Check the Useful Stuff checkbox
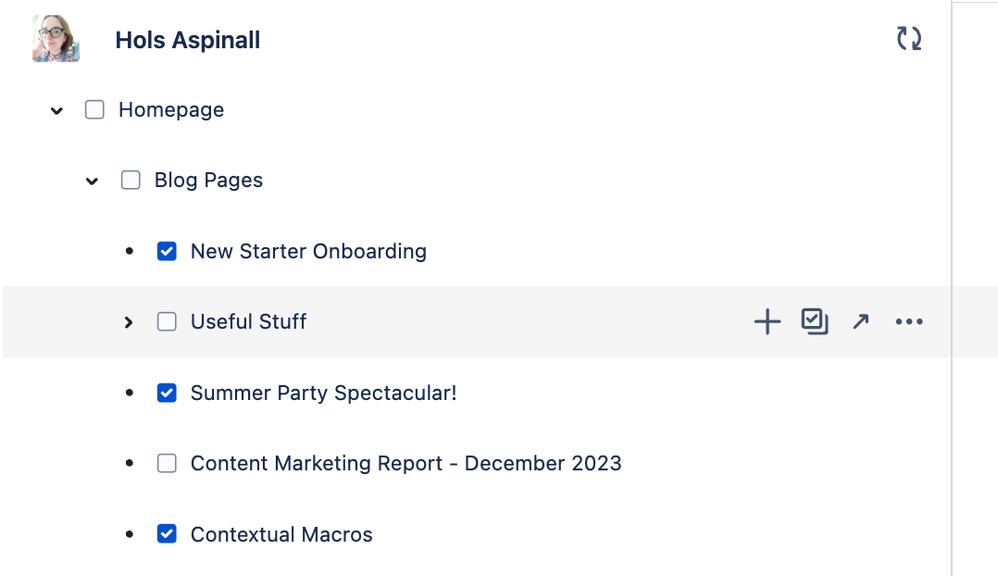Screen dimensions: 998x576 [x=167, y=322]
